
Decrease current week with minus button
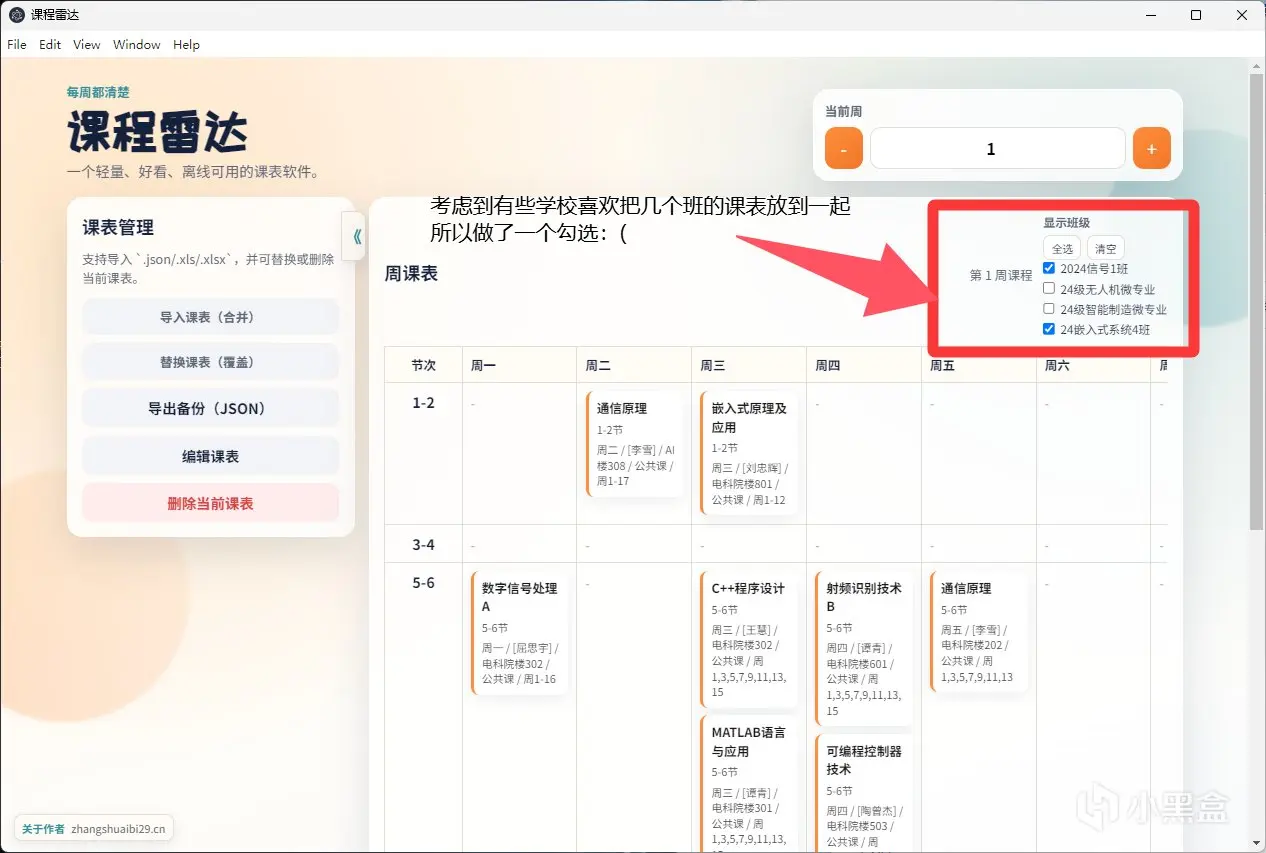pos(844,149)
